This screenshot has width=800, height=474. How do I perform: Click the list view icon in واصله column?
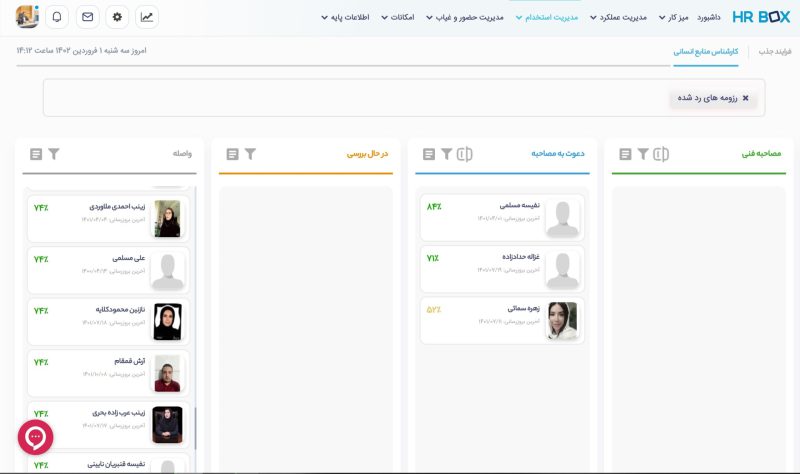(36, 154)
